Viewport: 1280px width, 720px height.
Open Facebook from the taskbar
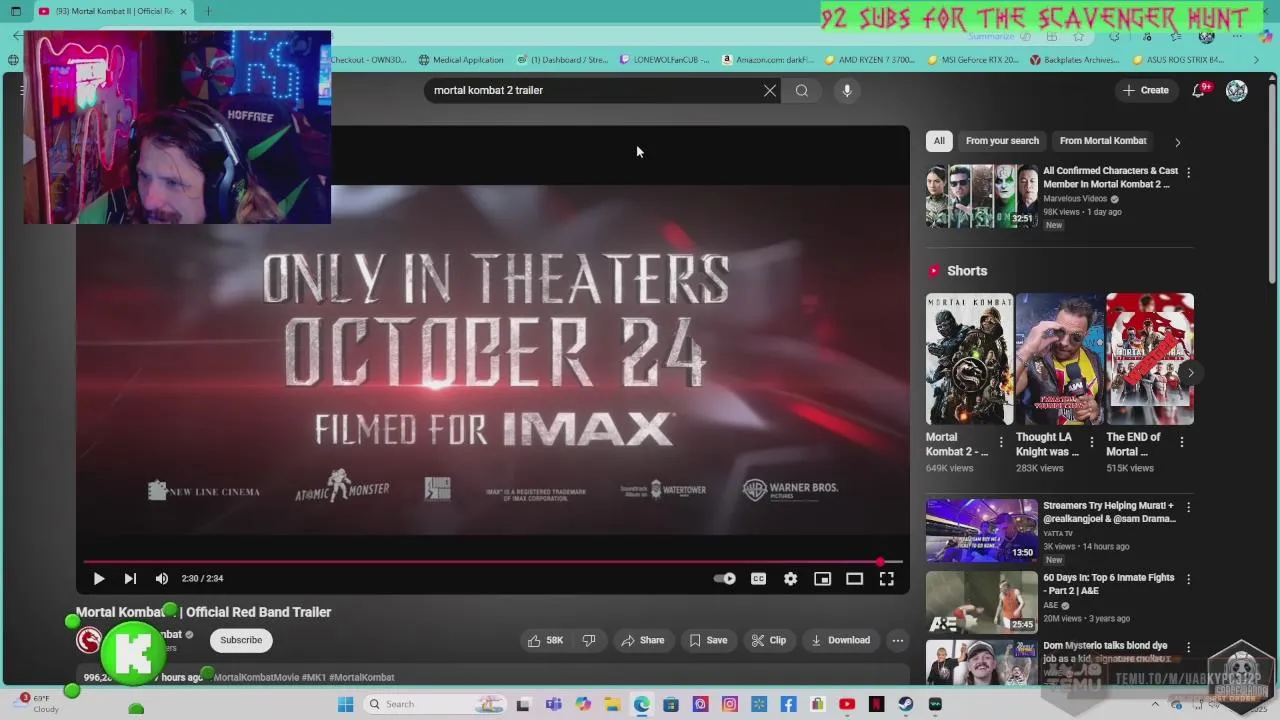[788, 704]
